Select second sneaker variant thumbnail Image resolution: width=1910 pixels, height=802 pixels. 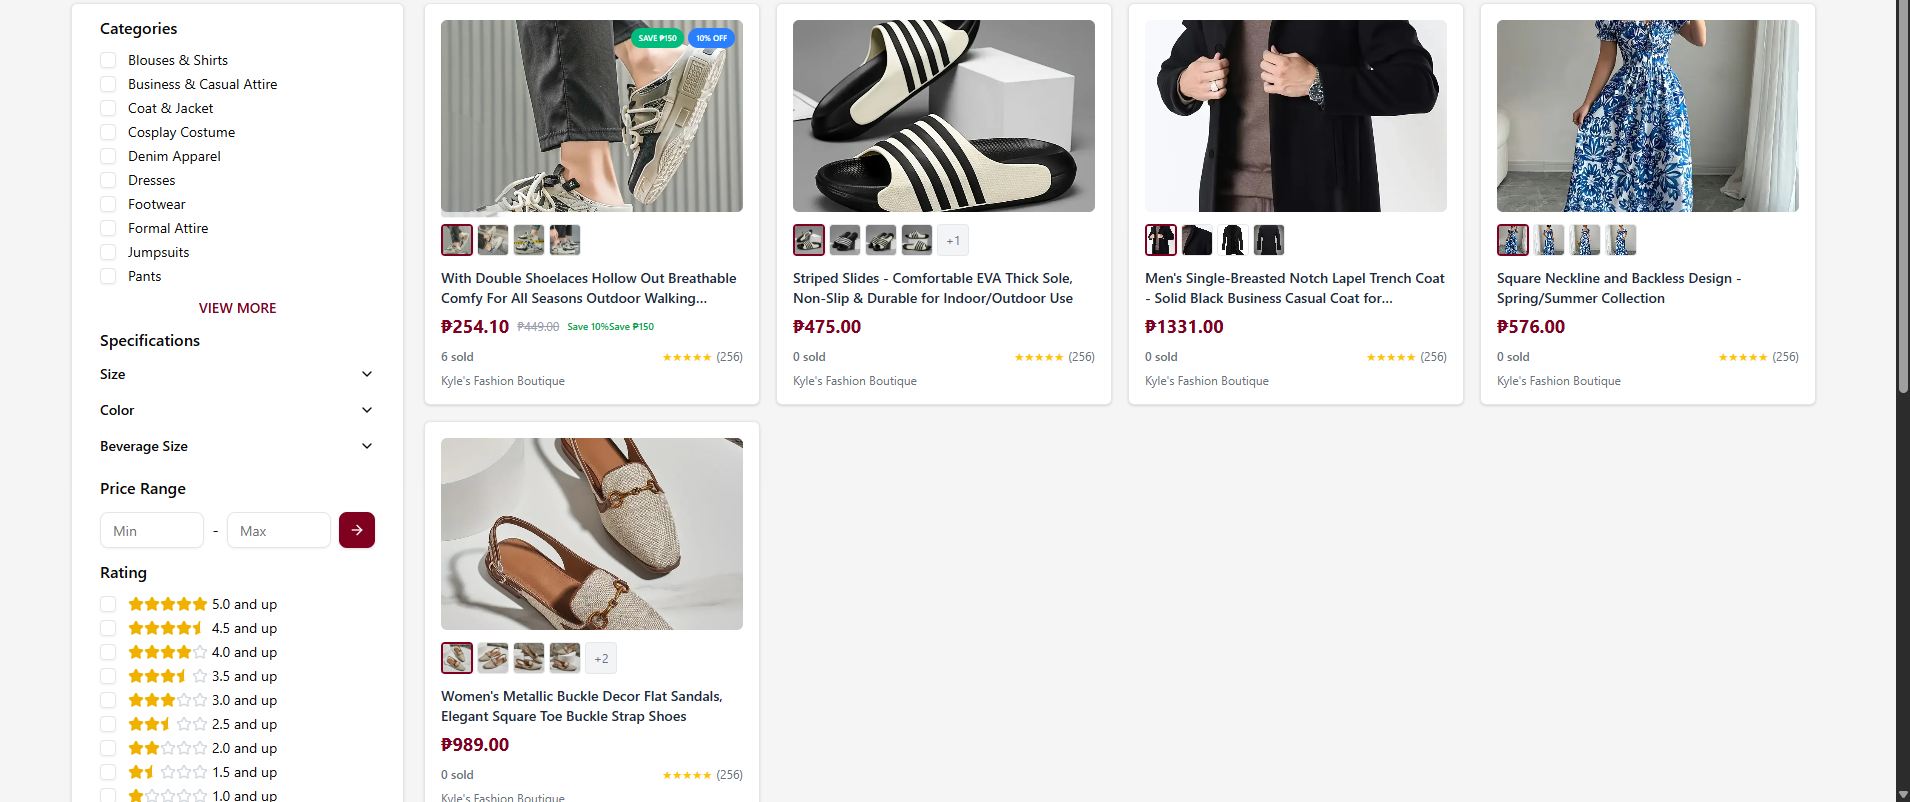click(493, 240)
